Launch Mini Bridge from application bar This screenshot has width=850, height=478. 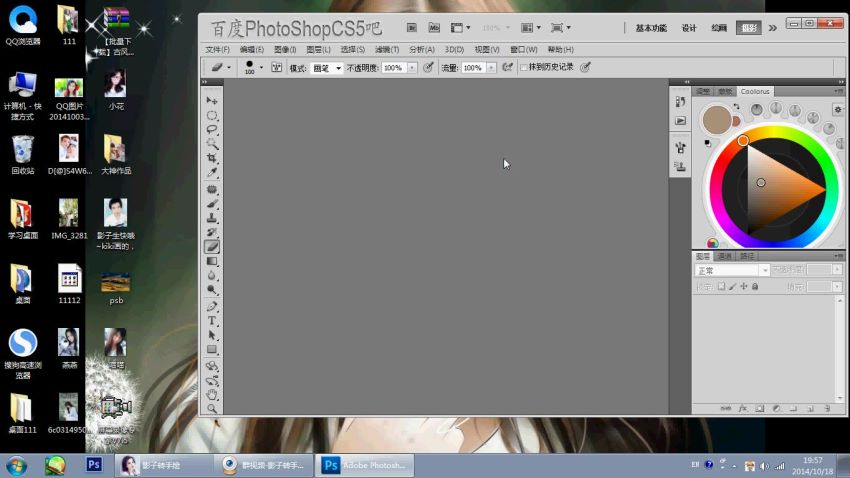pyautogui.click(x=434, y=28)
